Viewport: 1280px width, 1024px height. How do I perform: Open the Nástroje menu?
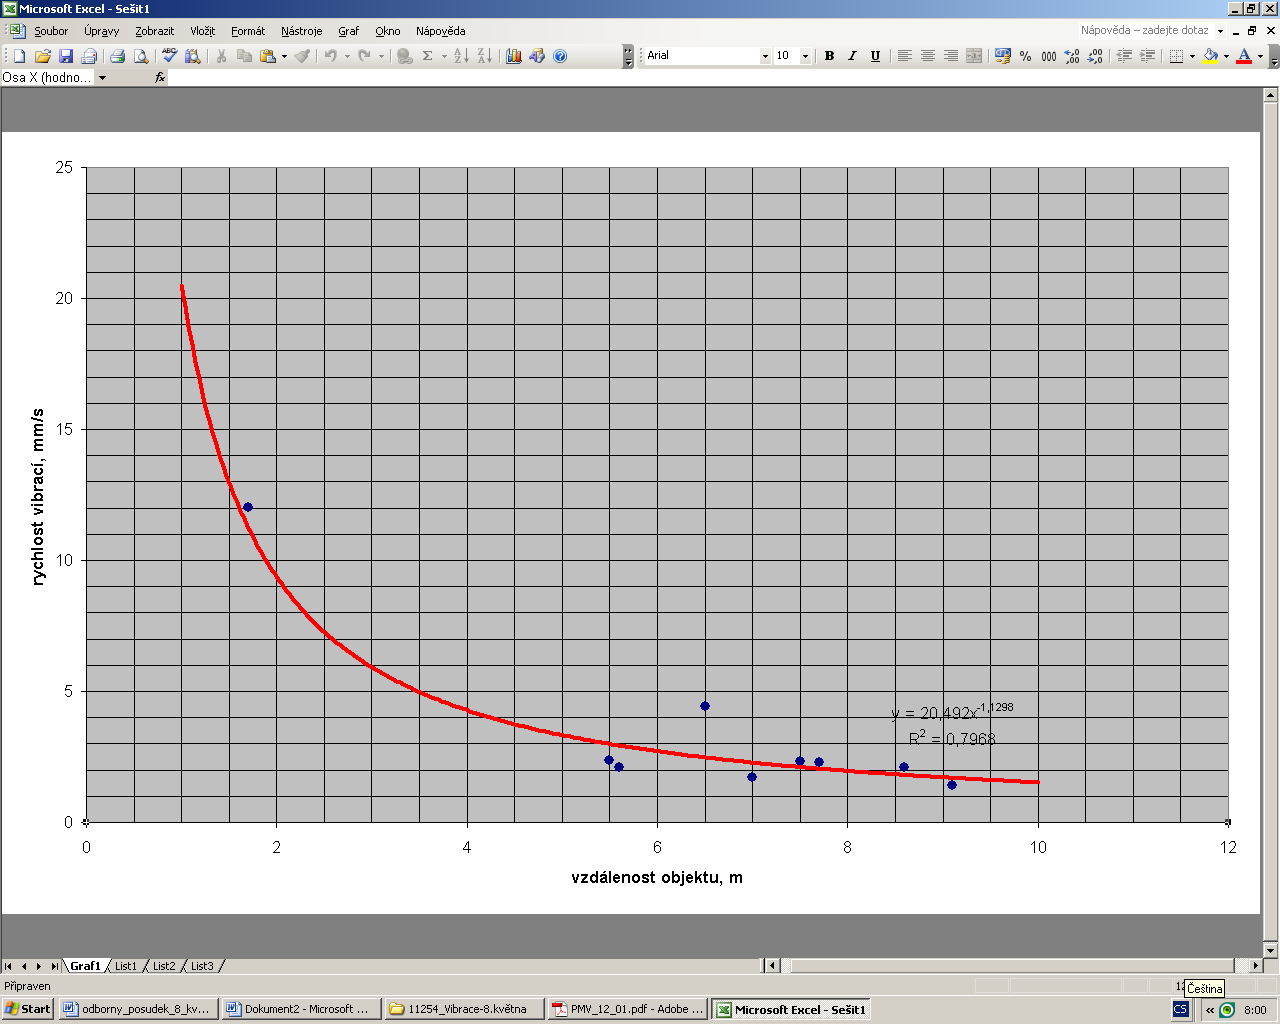(x=302, y=31)
